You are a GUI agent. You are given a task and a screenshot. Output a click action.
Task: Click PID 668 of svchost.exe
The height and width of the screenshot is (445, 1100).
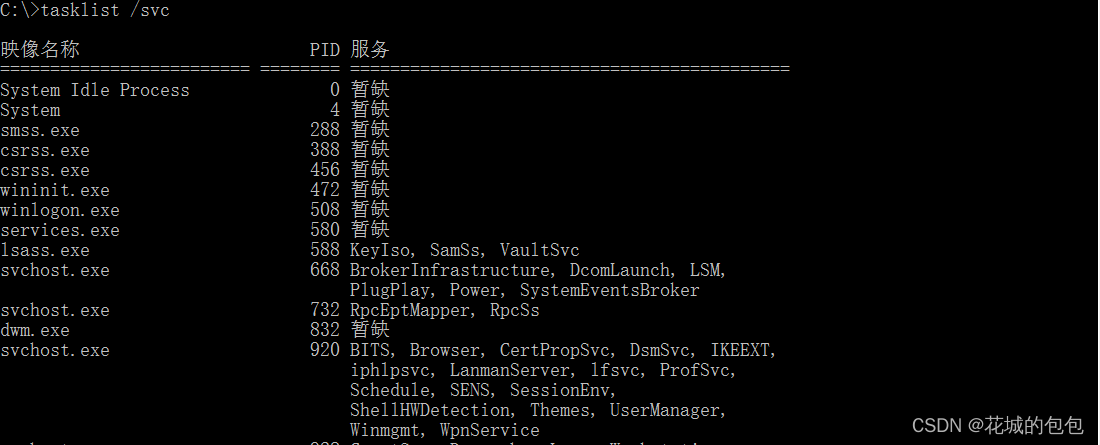tap(325, 270)
